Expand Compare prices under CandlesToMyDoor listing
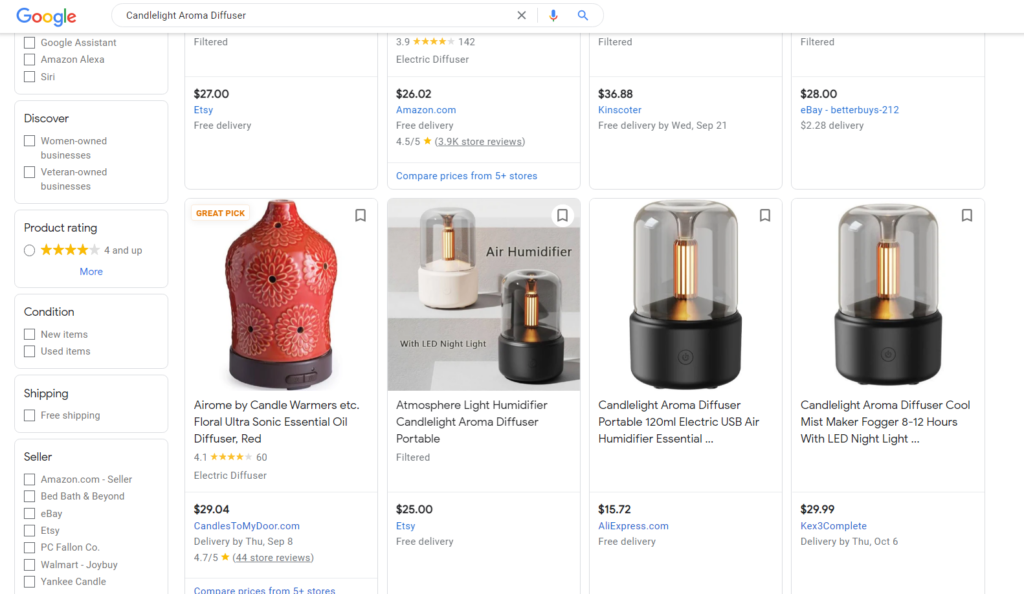This screenshot has height=594, width=1024. pos(264,590)
